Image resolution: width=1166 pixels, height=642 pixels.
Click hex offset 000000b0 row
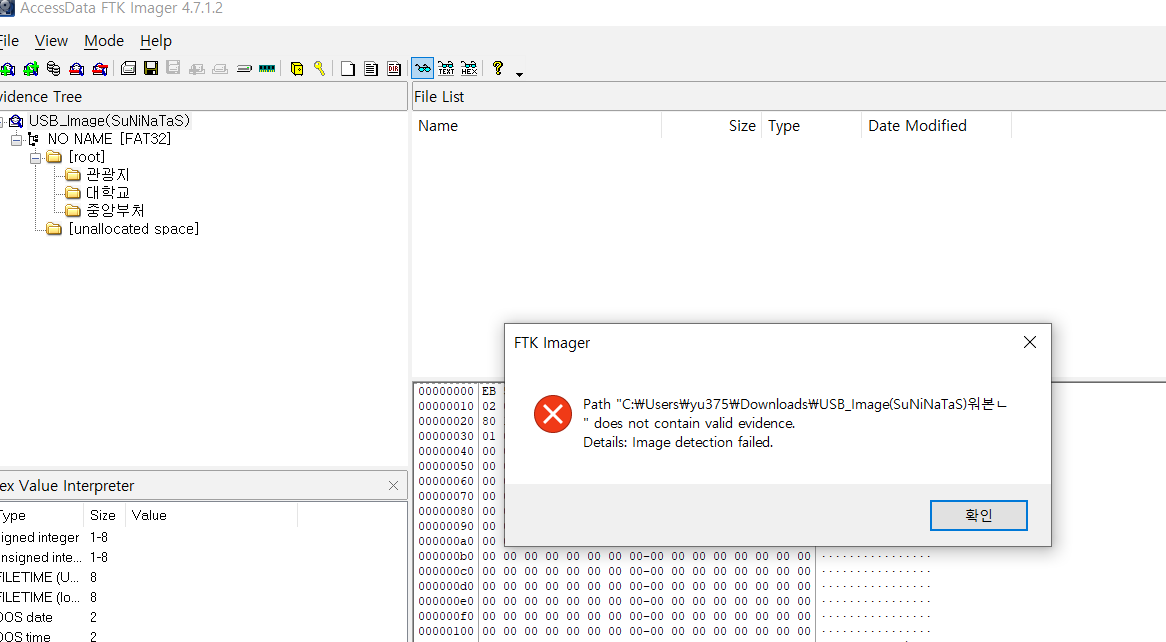click(x=445, y=556)
